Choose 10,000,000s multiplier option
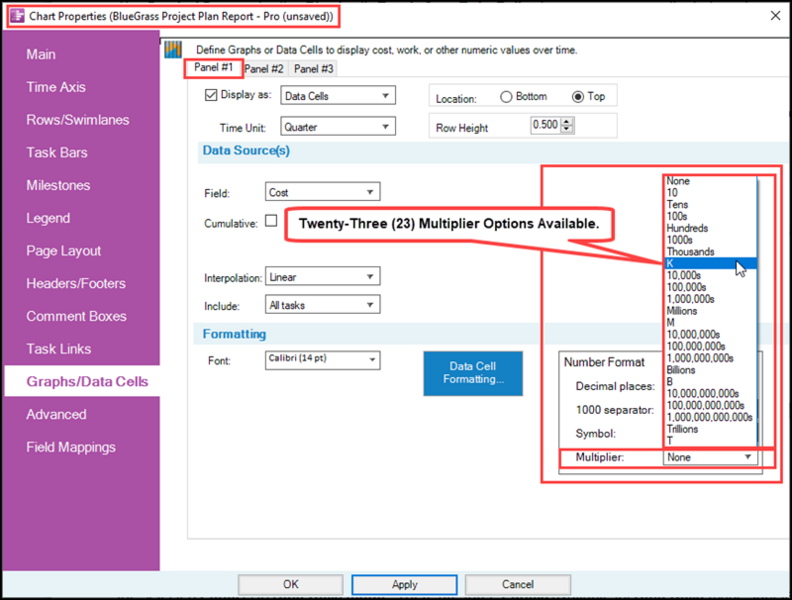The height and width of the screenshot is (600, 792). (x=710, y=334)
